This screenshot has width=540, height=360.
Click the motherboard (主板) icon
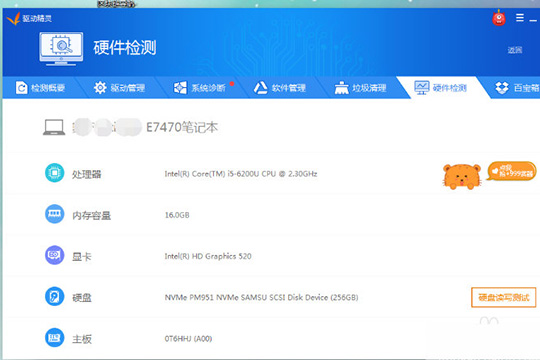coord(54,338)
